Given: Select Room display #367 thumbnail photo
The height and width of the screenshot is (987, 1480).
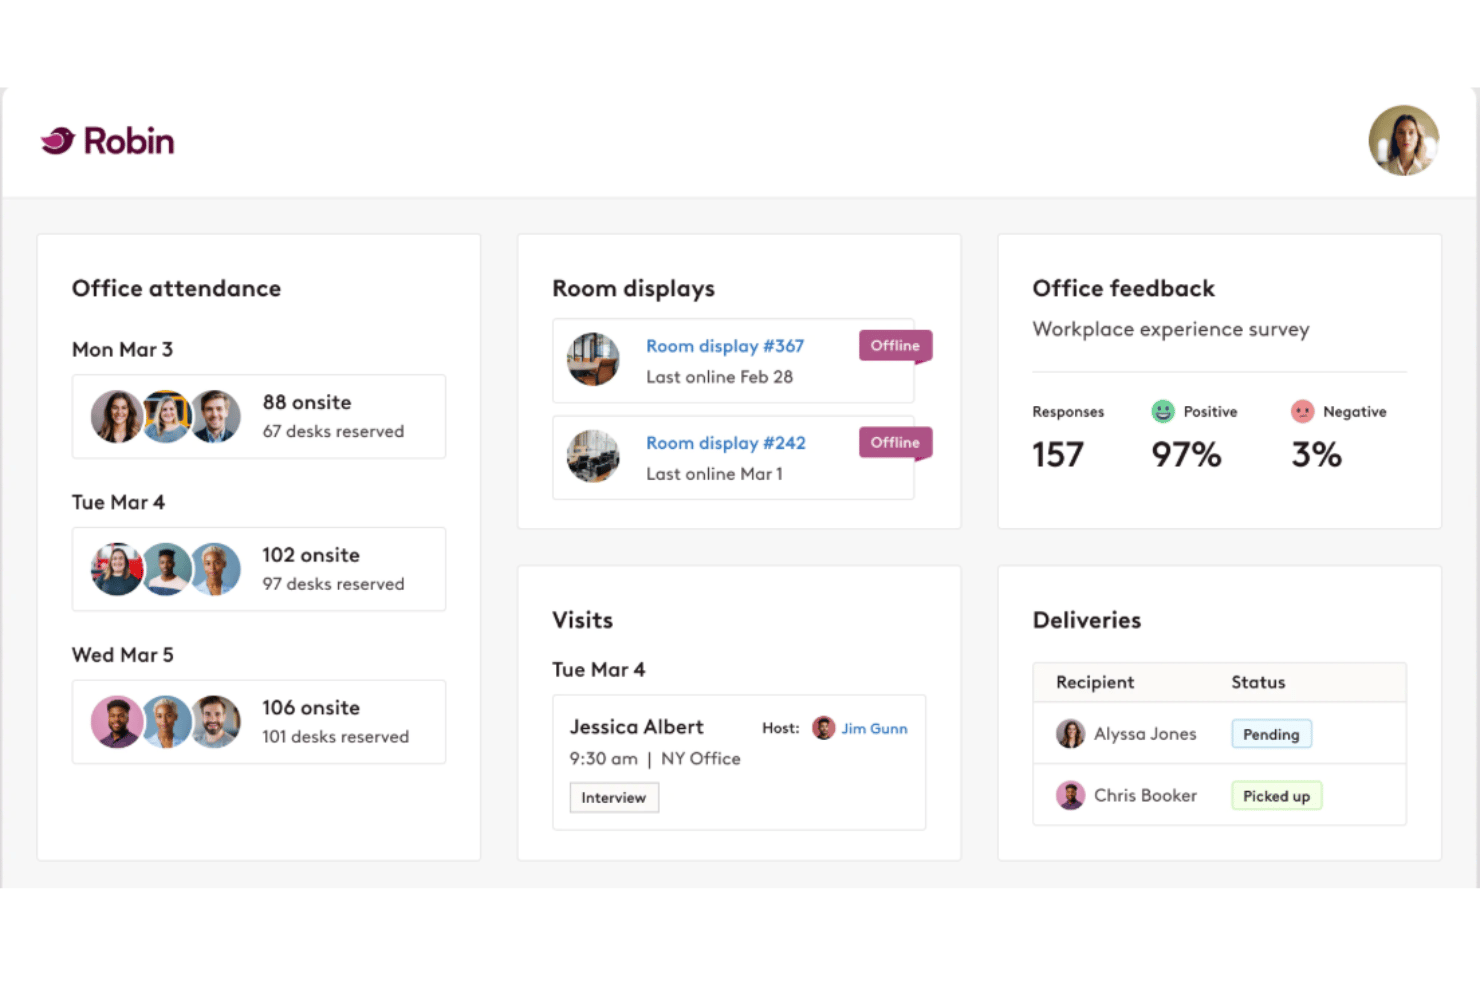Looking at the screenshot, I should coord(593,359).
